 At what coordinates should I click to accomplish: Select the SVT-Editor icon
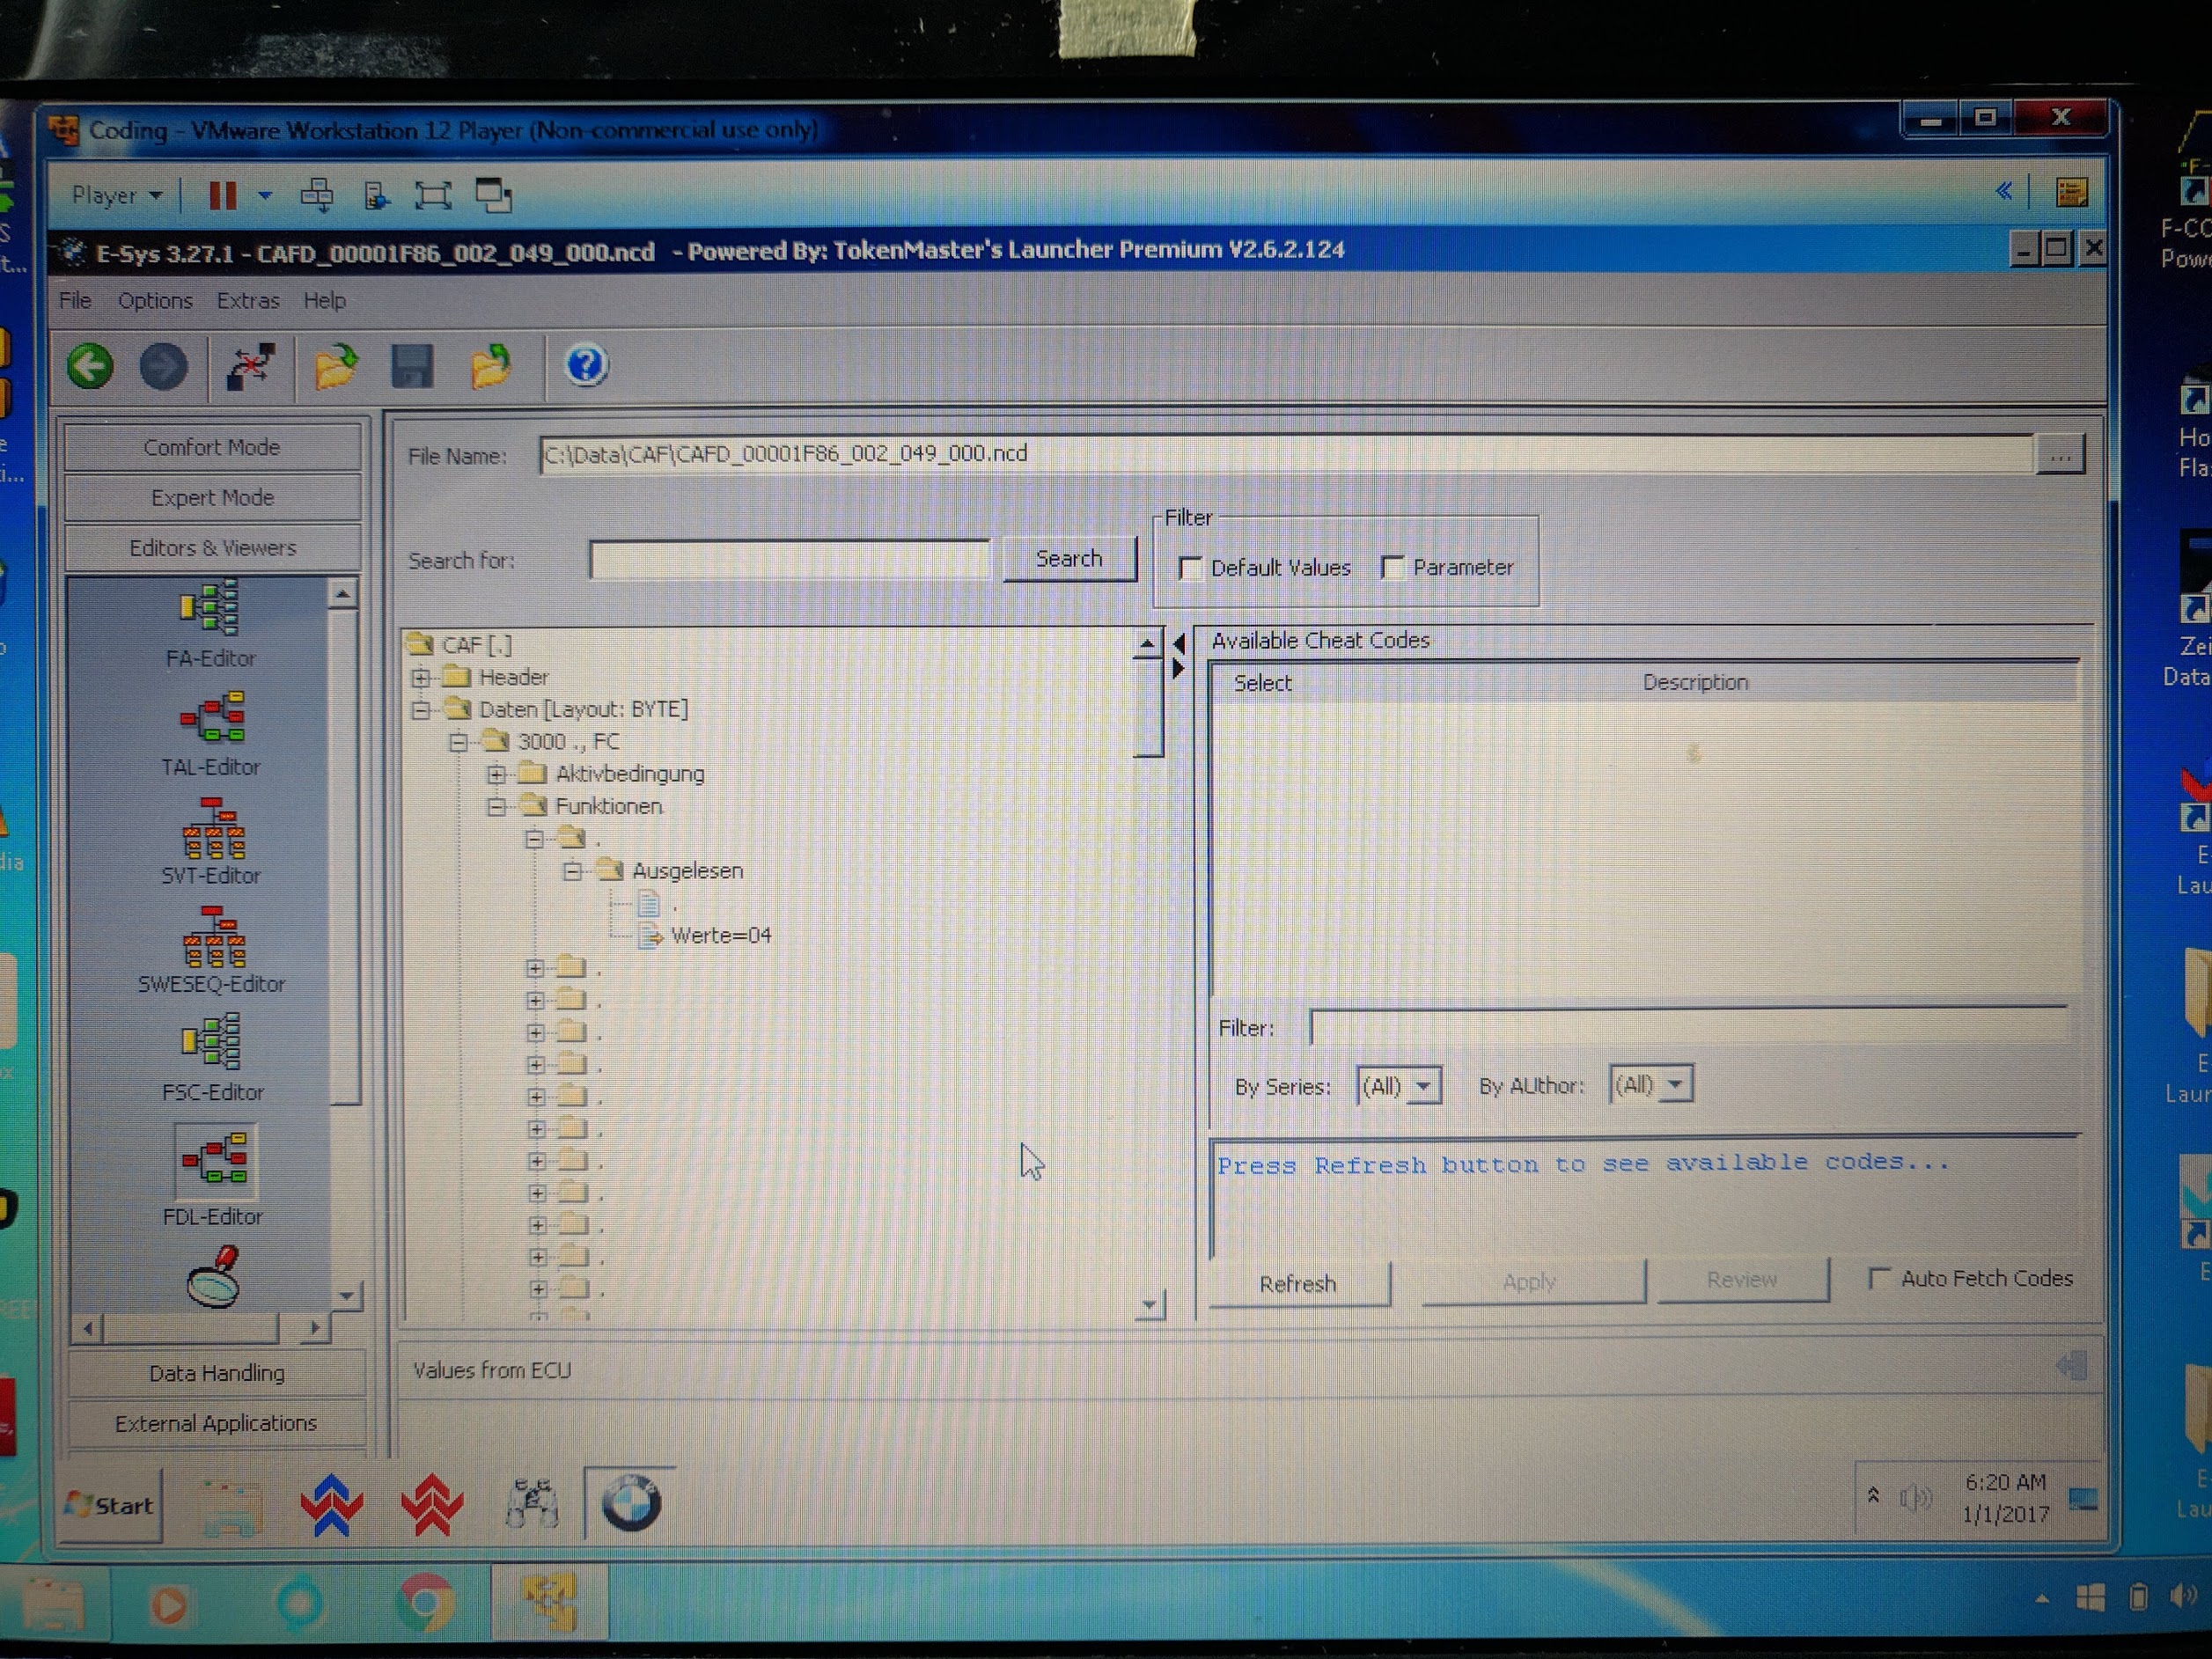212,828
